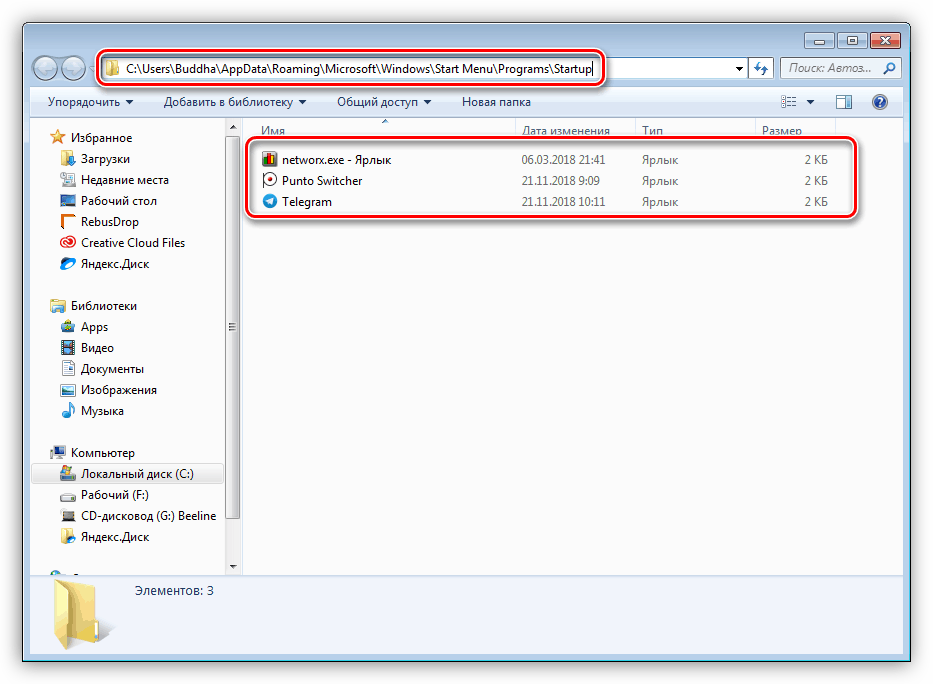Click the RebusDrop icon
The height and width of the screenshot is (684, 933).
68,221
